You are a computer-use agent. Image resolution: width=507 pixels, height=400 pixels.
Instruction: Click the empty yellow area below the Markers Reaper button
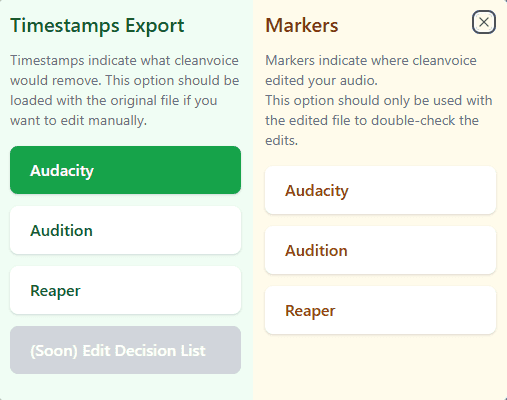[x=380, y=367]
